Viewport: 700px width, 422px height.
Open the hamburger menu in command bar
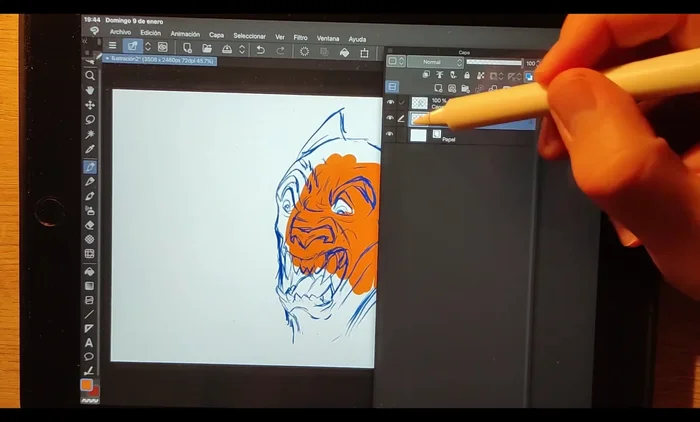[112, 46]
